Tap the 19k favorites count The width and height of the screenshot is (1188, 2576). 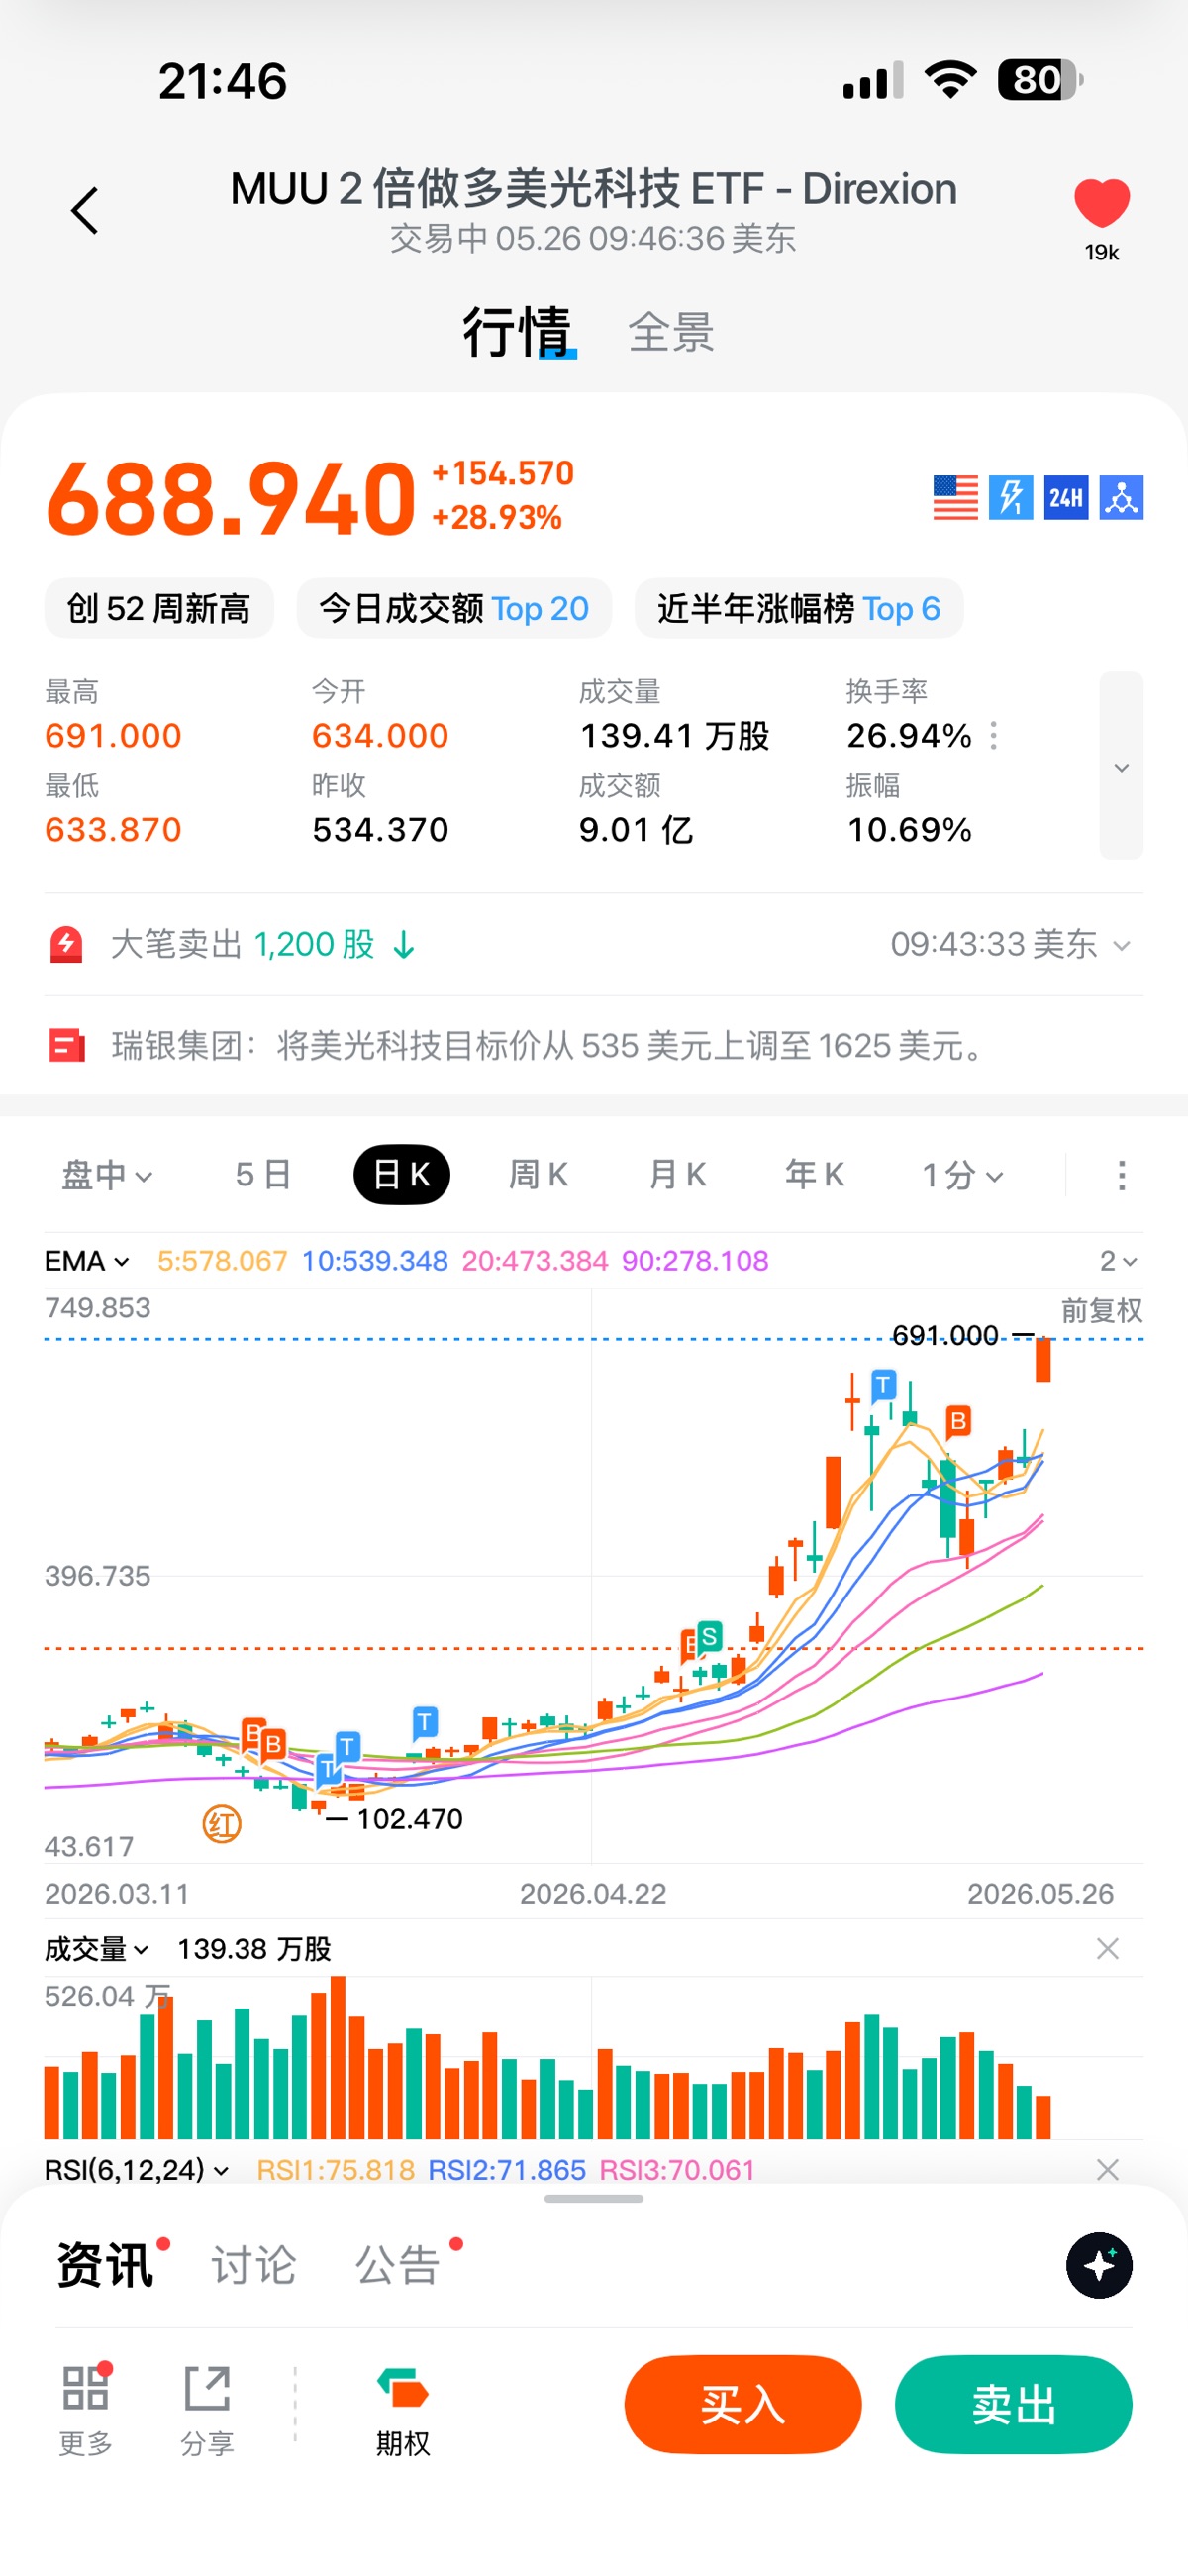[x=1101, y=252]
